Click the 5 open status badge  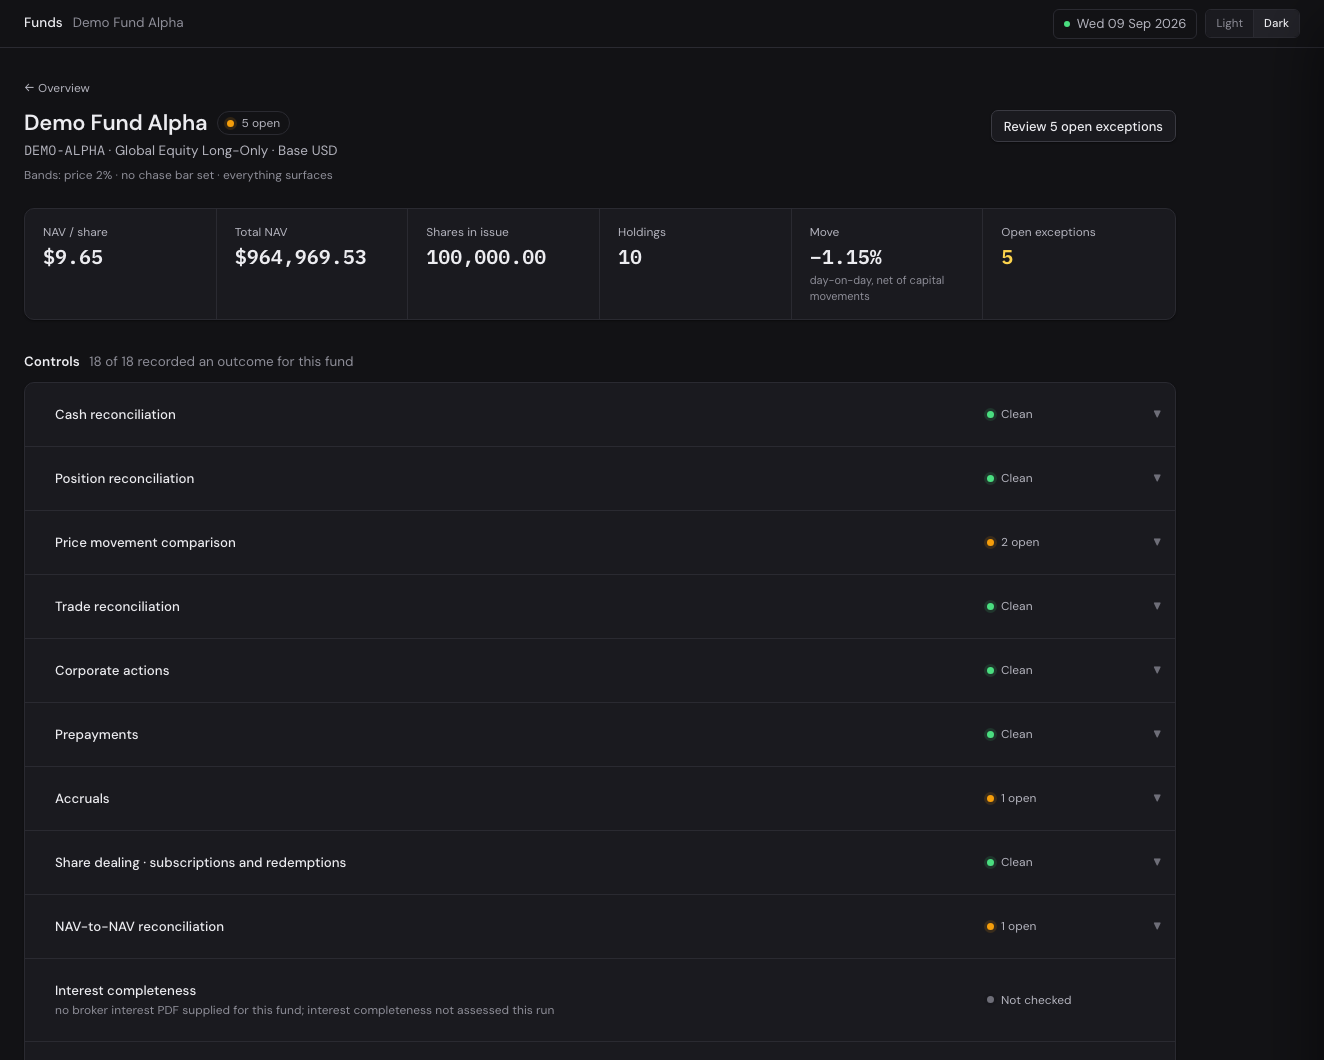[x=253, y=123]
